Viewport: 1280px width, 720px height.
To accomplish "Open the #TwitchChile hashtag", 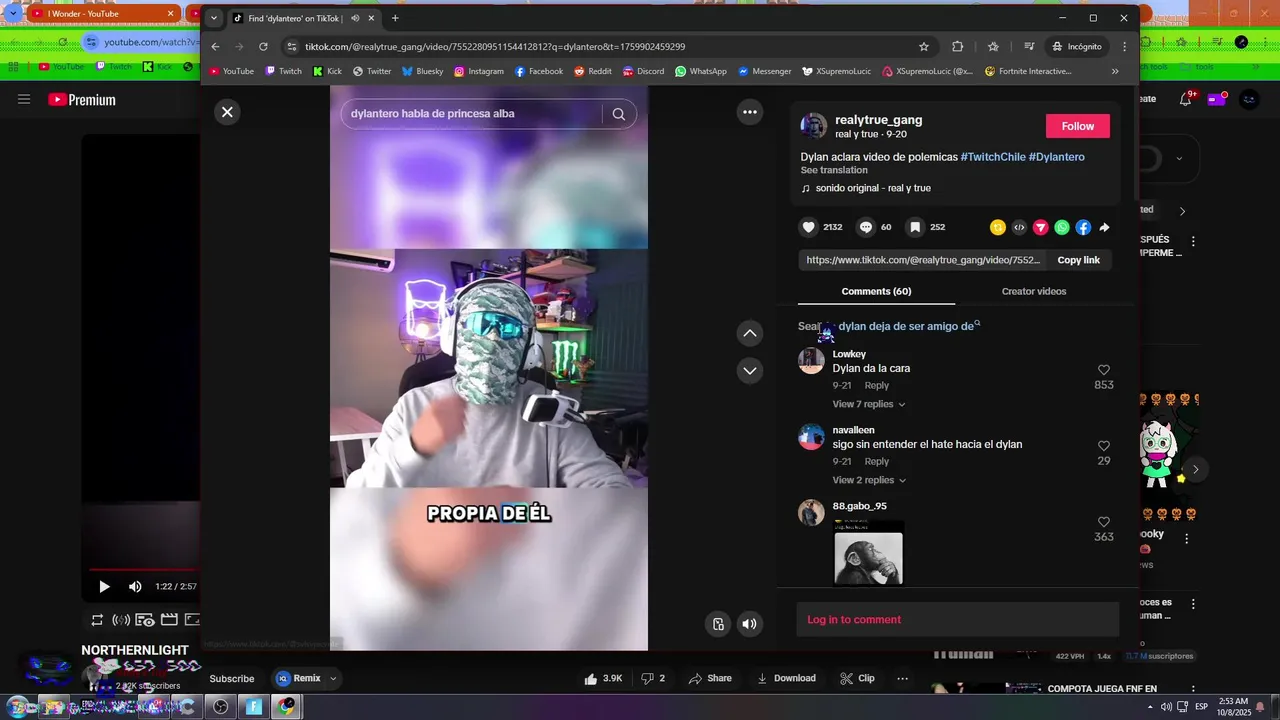I will pos(993,157).
